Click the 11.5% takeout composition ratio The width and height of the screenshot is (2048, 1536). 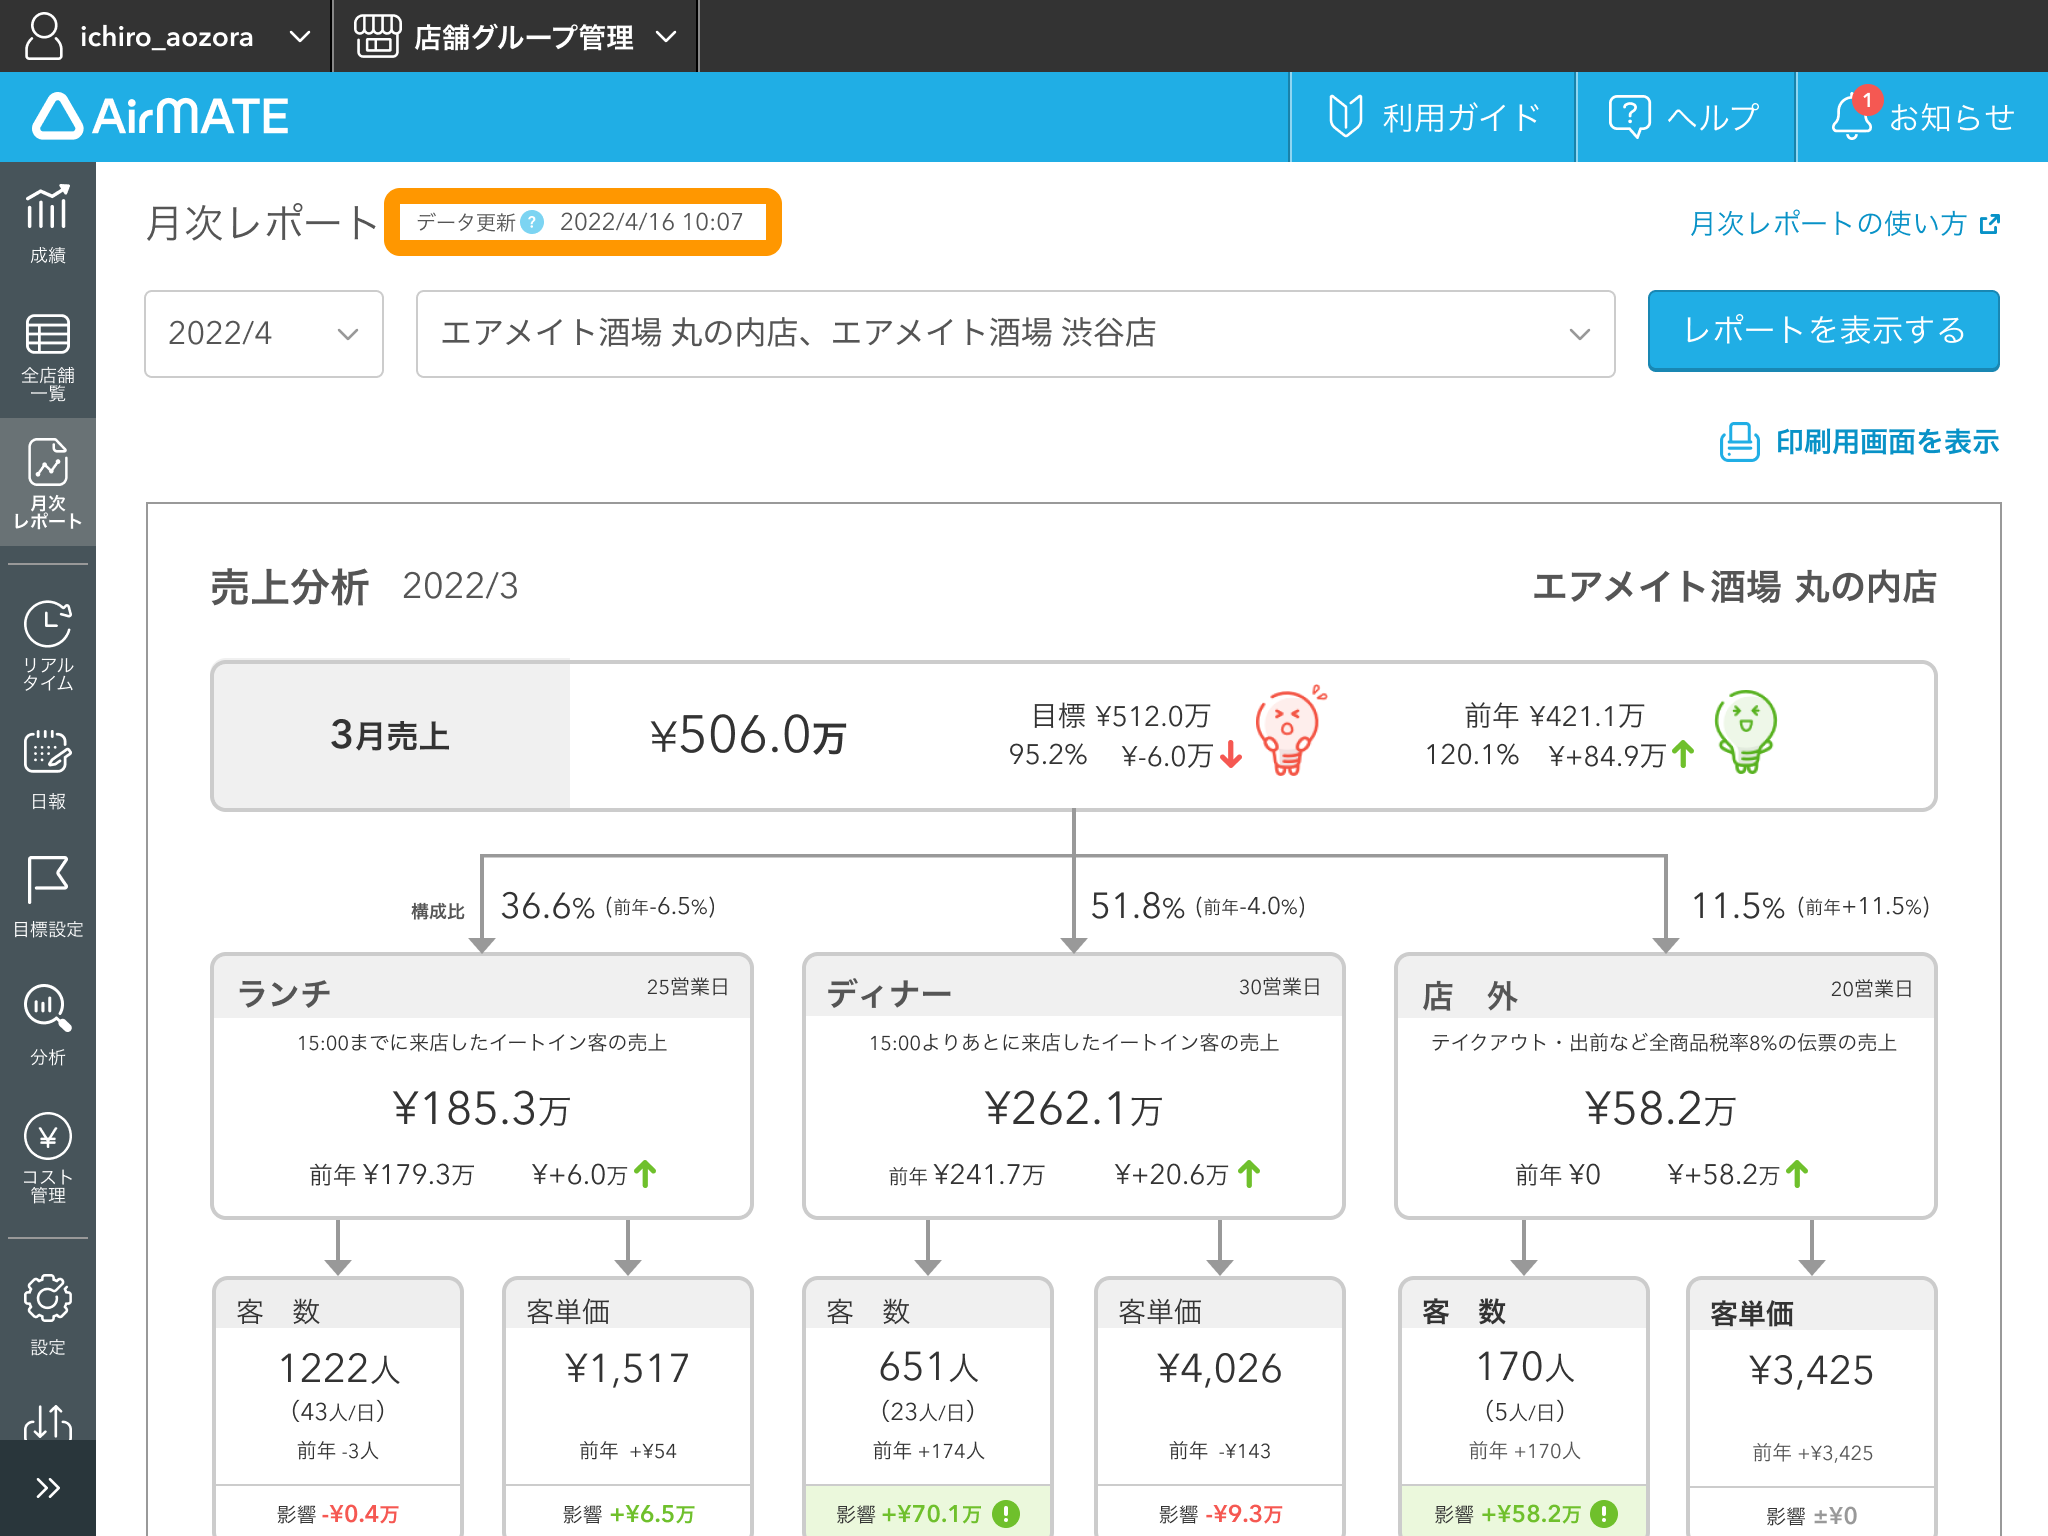(1737, 906)
